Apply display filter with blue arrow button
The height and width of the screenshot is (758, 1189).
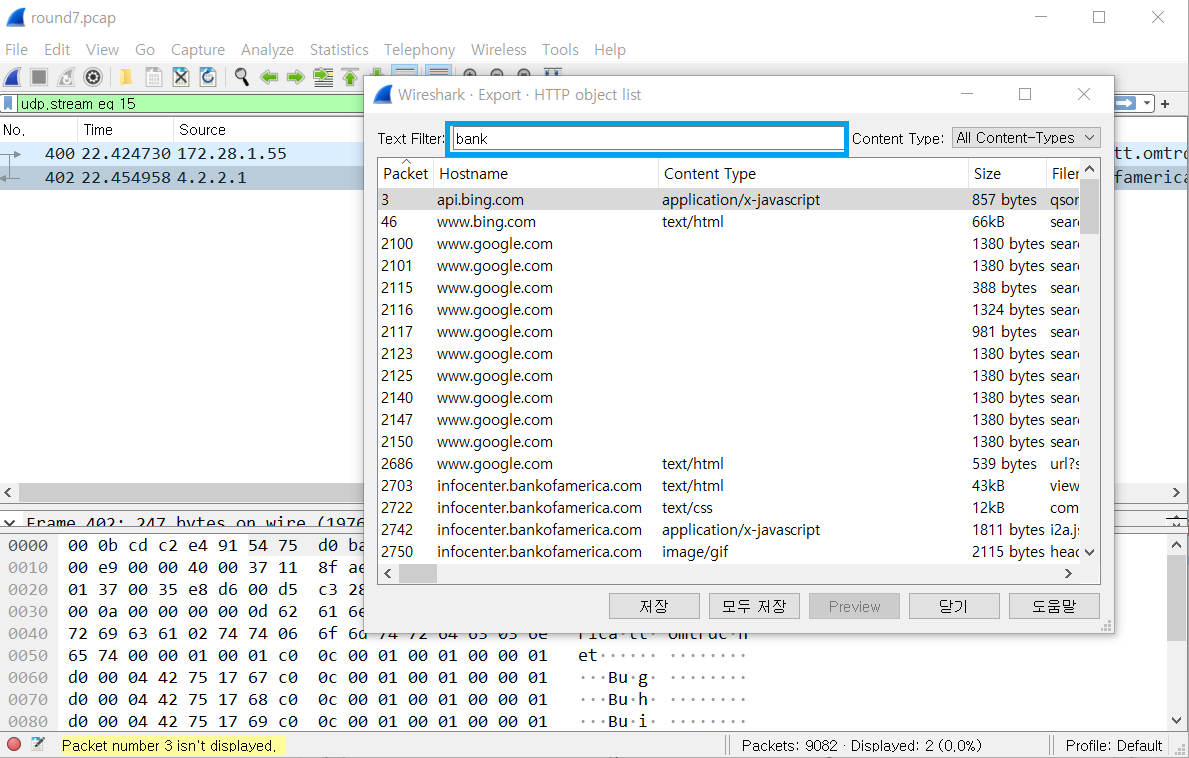[x=1125, y=103]
